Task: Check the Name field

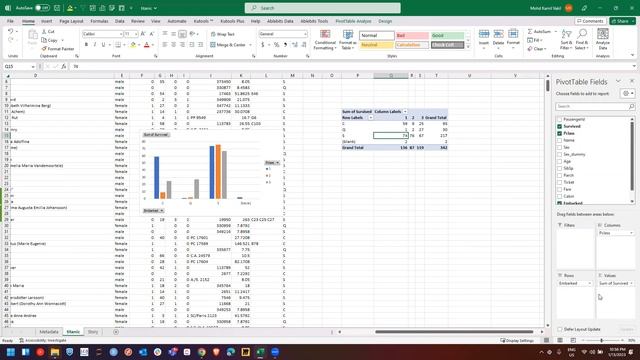Action: 560,140
